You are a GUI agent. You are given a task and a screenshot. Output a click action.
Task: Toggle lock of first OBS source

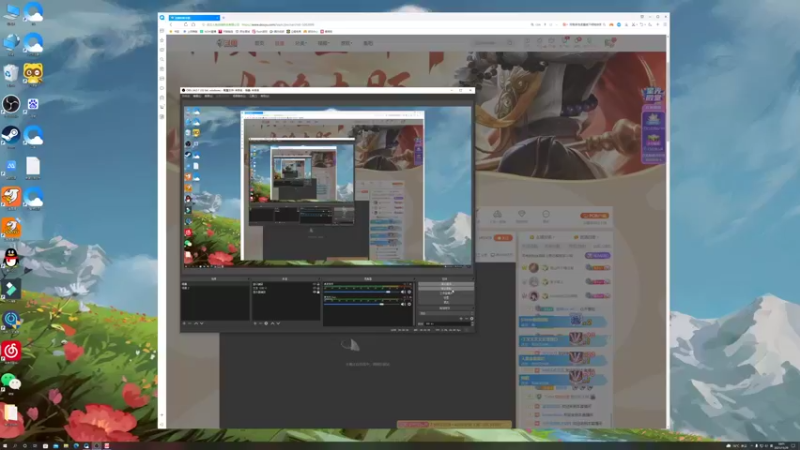tap(318, 284)
